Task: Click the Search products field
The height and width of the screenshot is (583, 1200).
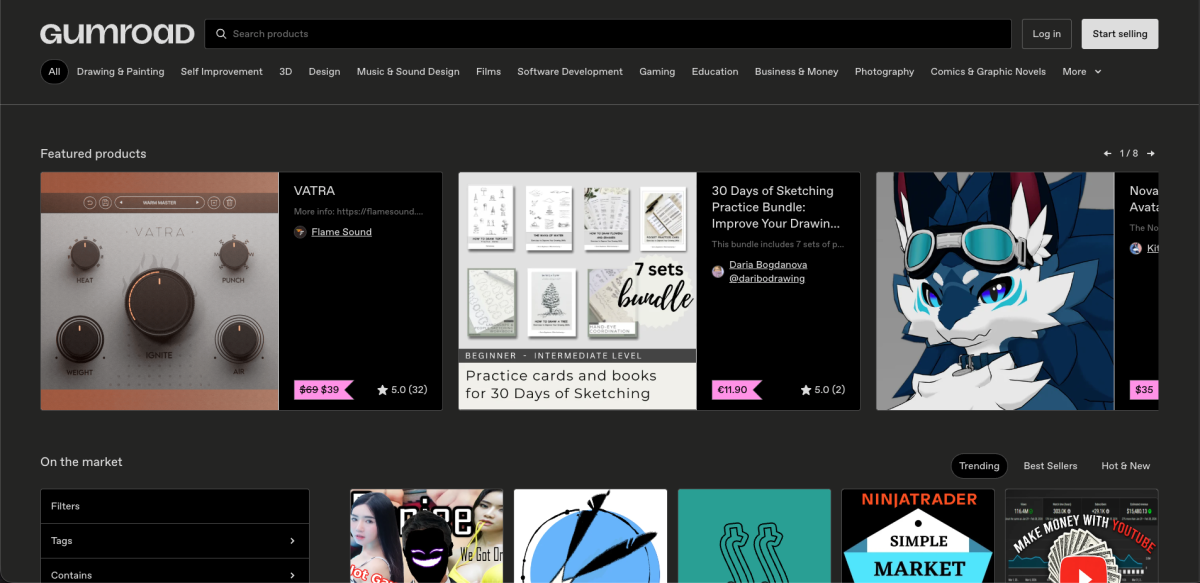Action: click(608, 34)
